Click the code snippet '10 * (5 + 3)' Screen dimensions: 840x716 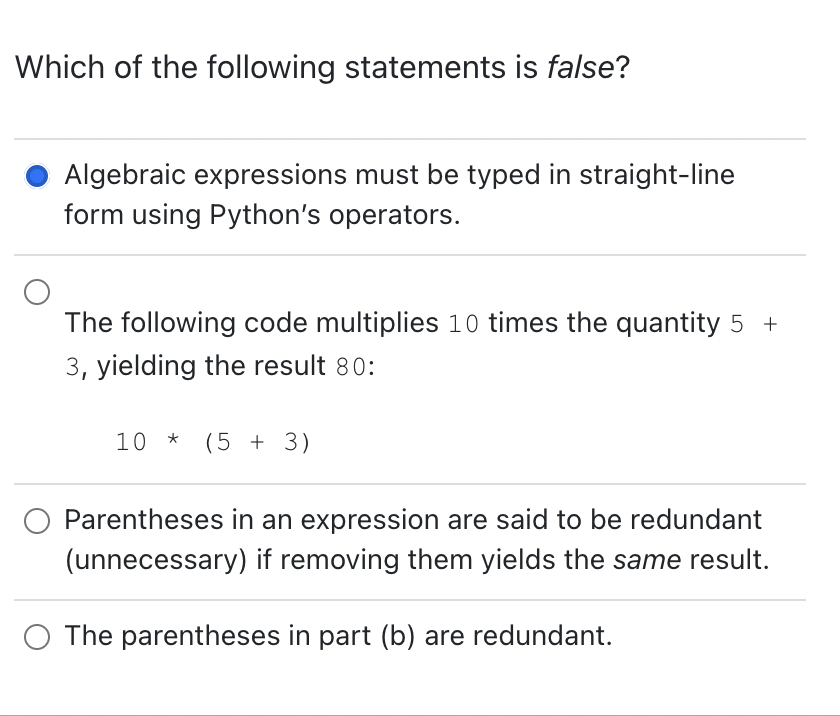(212, 442)
